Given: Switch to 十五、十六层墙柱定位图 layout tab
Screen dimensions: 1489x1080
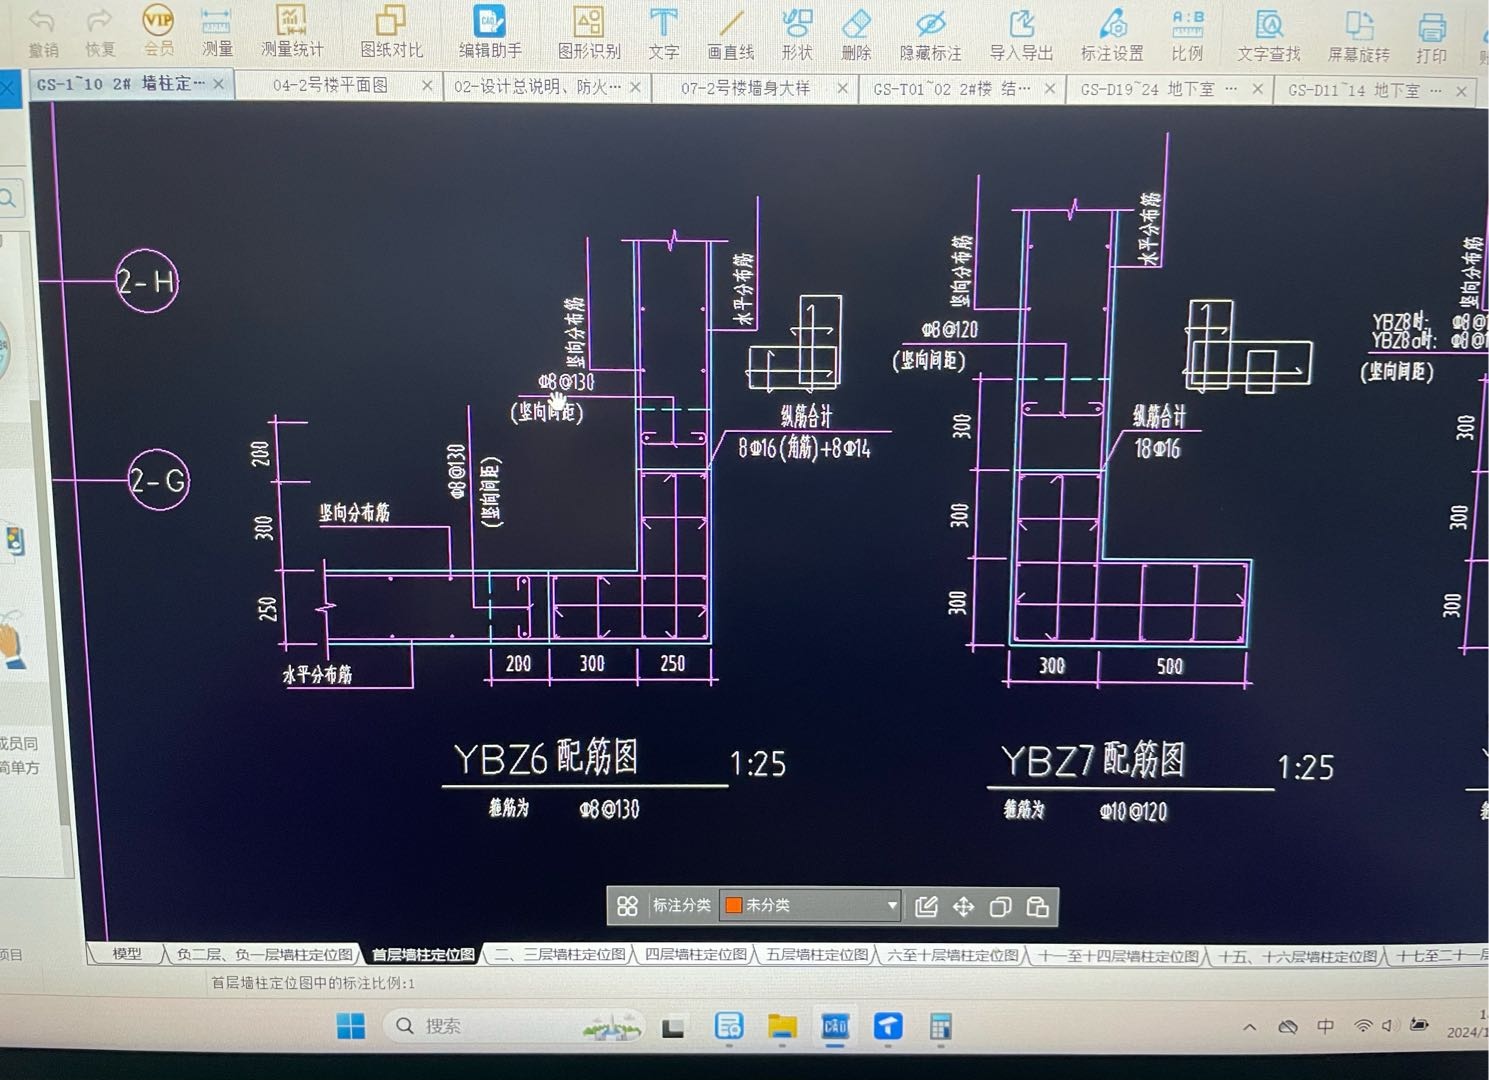Looking at the screenshot, I should click(x=1298, y=957).
